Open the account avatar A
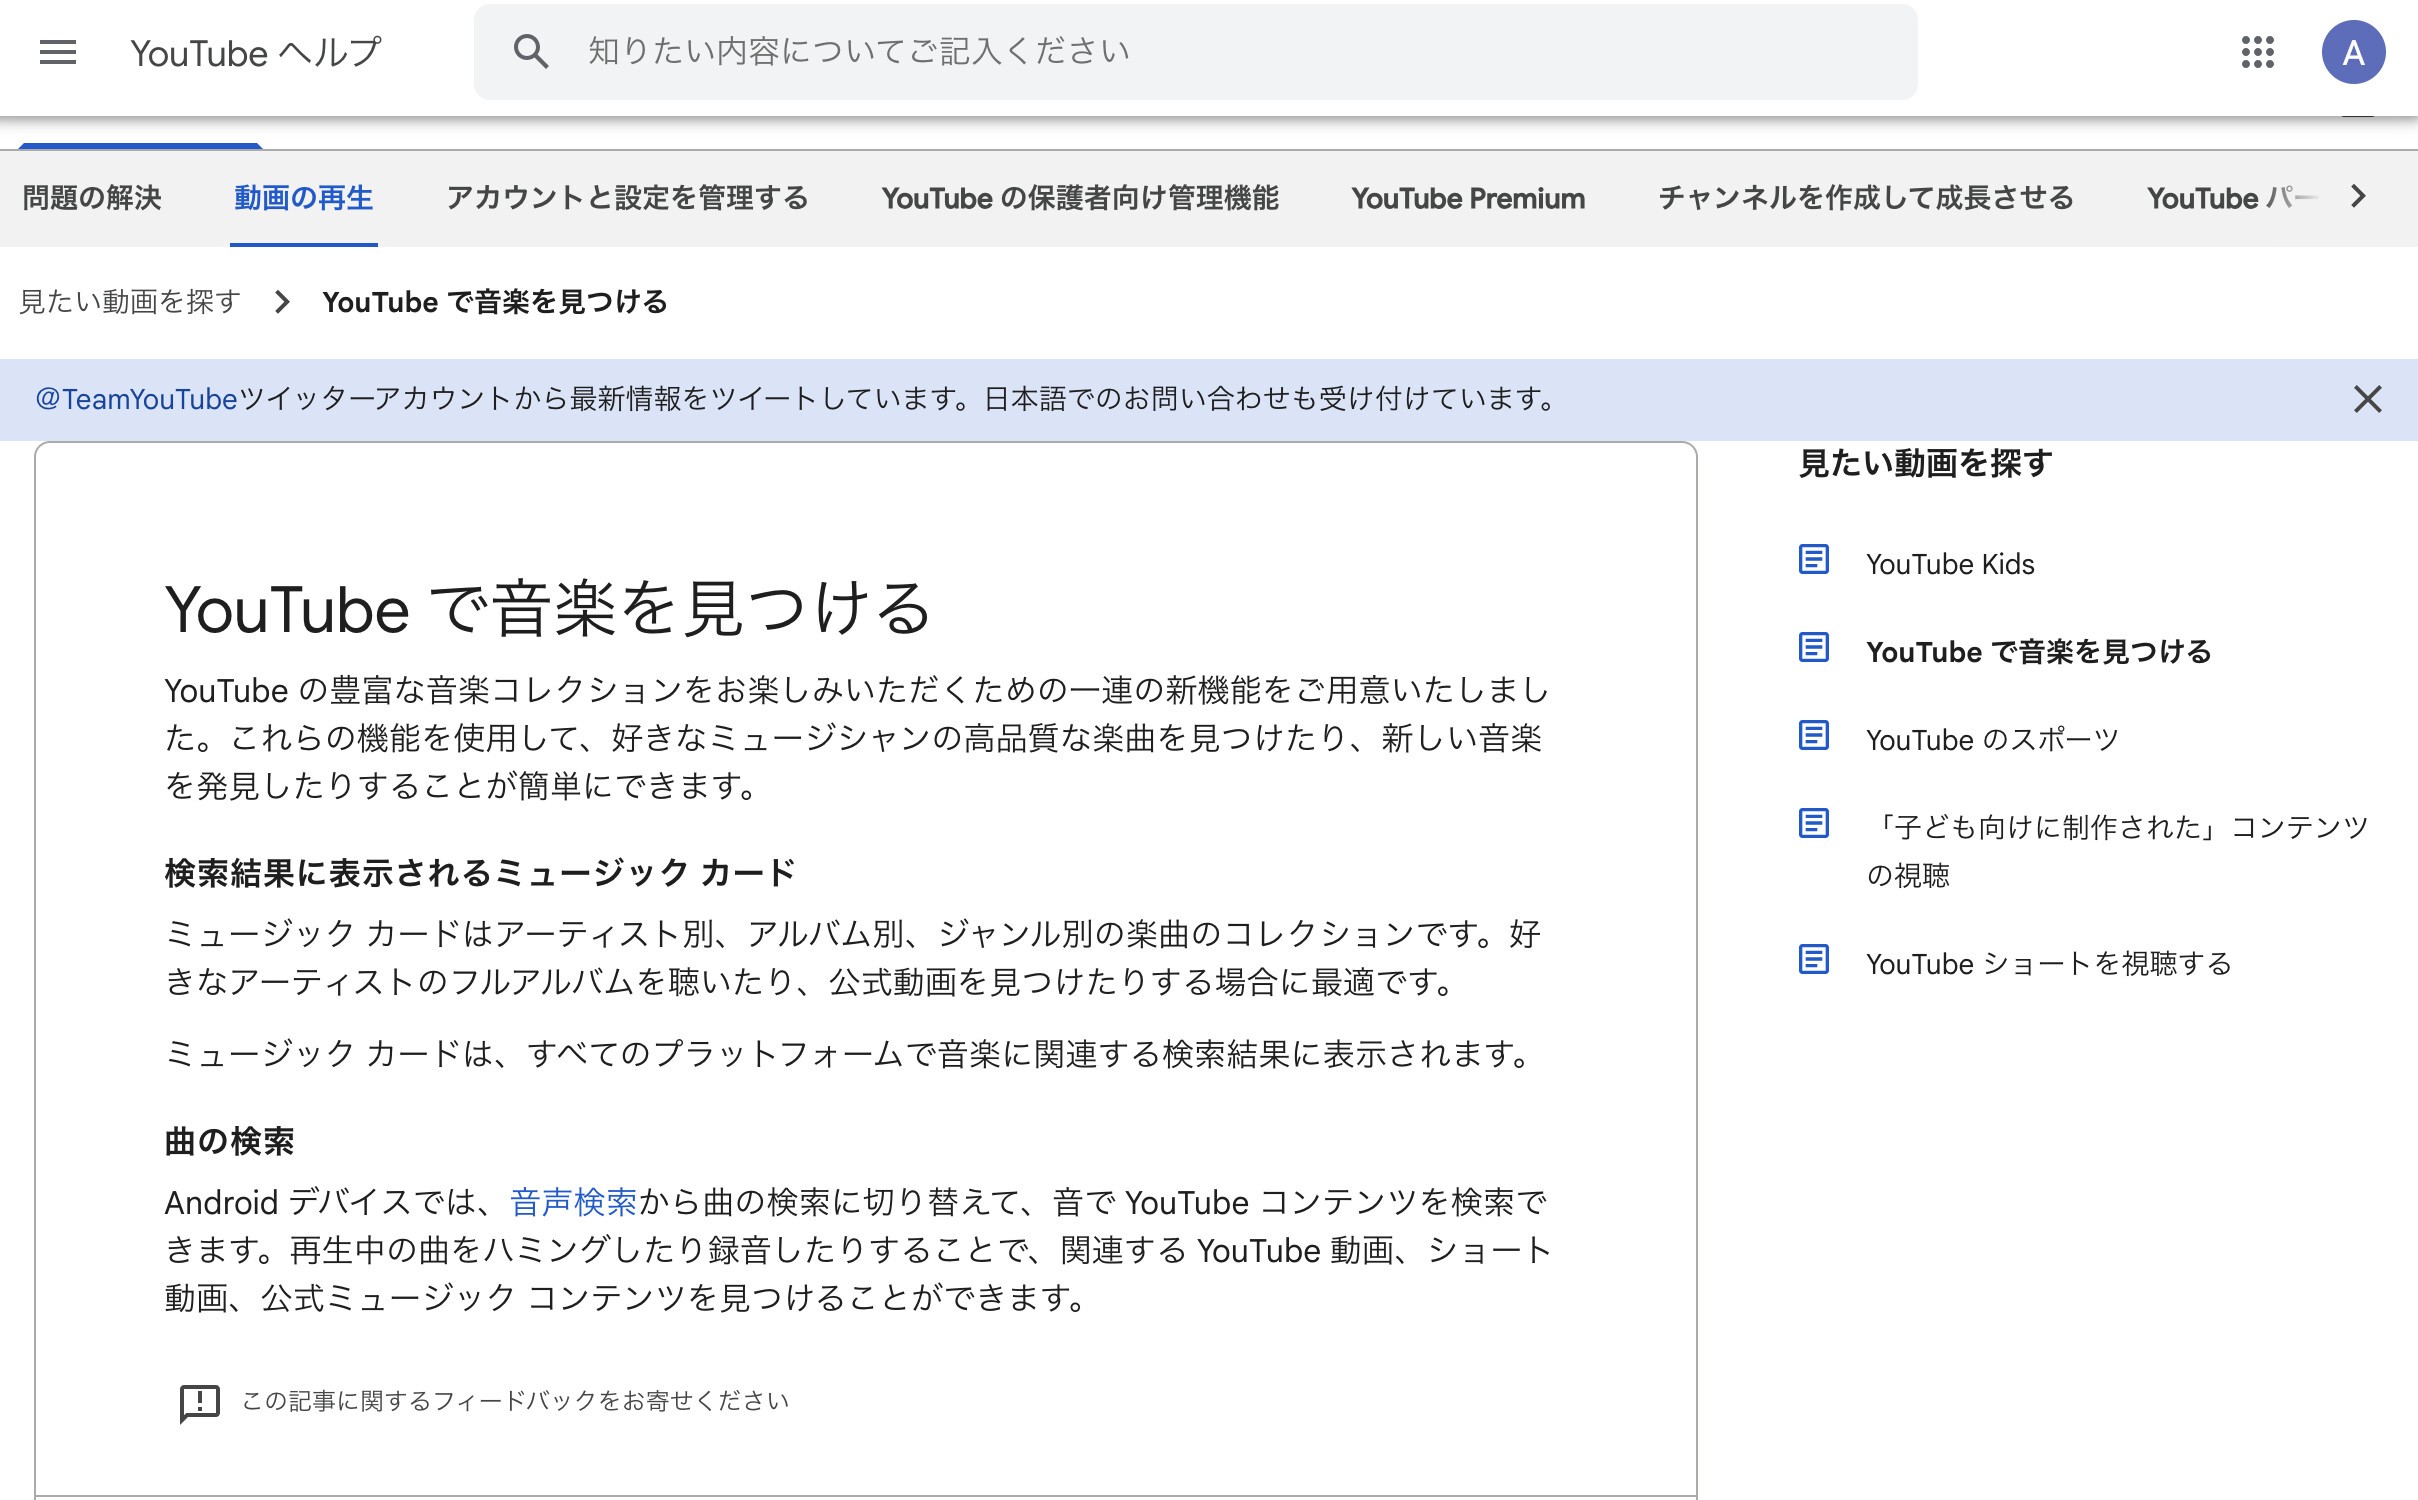 (2352, 52)
